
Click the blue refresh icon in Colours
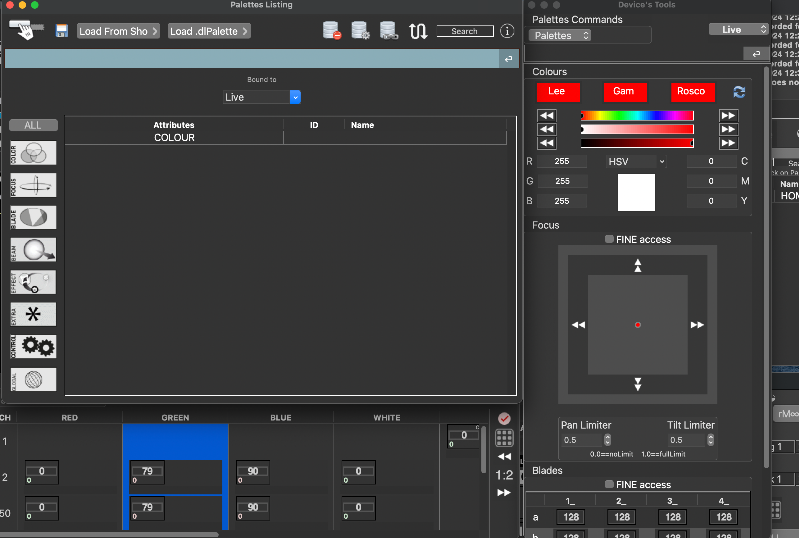point(739,91)
